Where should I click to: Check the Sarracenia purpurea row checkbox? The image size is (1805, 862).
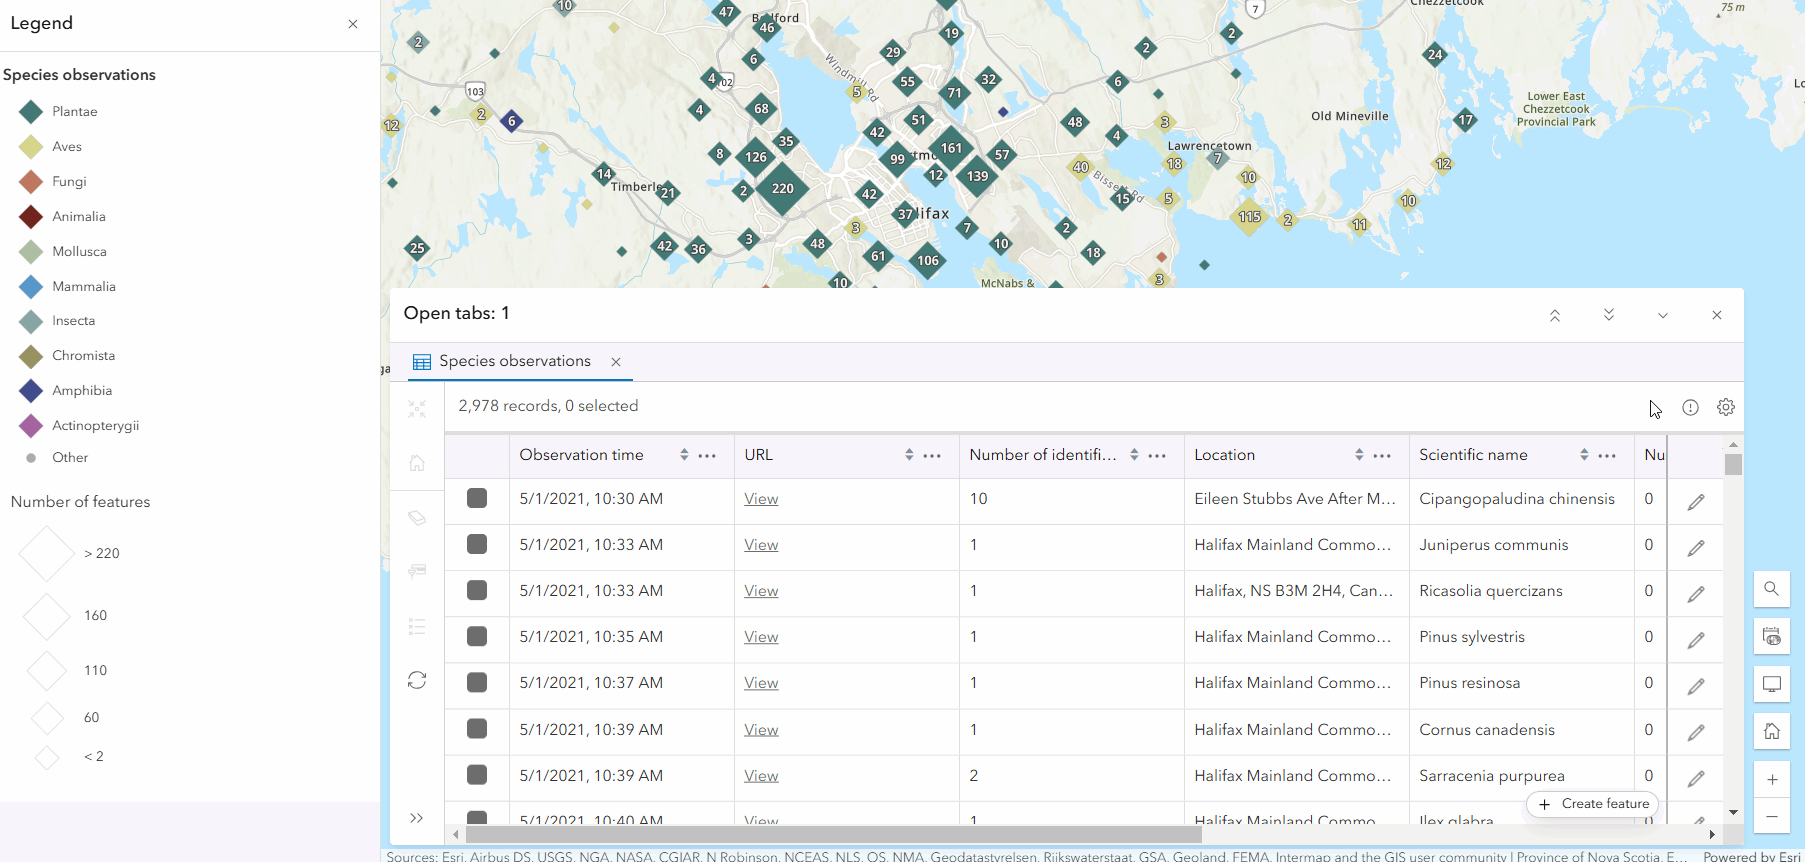click(477, 775)
